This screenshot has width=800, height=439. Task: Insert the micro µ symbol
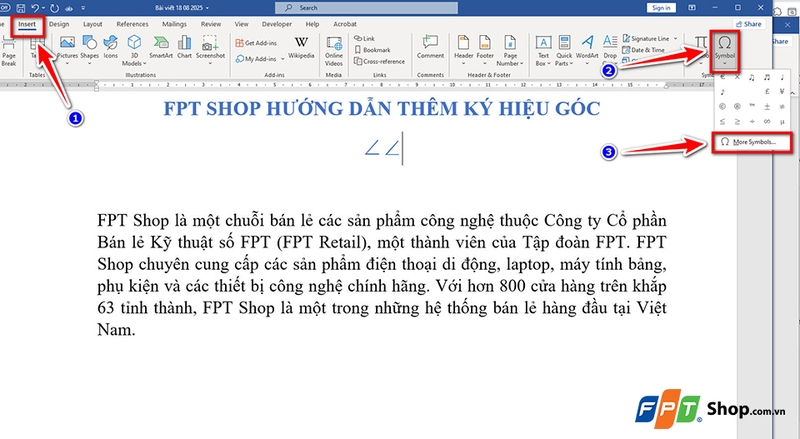click(x=782, y=121)
